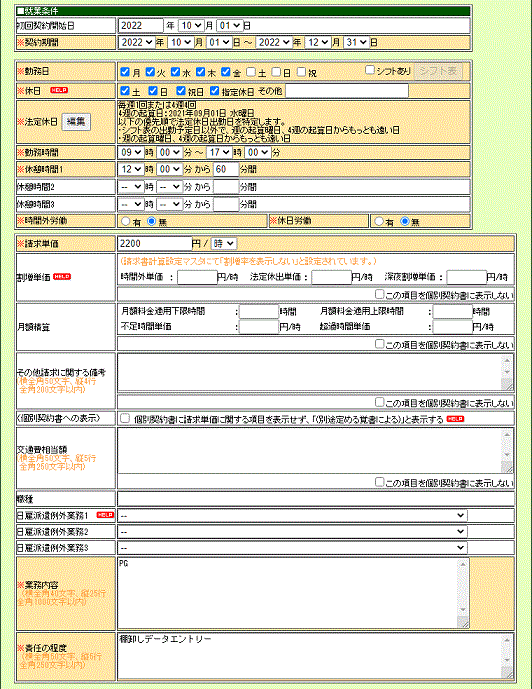Uncheck the 金 working day checkbox
The width and height of the screenshot is (532, 689).
pos(226,72)
